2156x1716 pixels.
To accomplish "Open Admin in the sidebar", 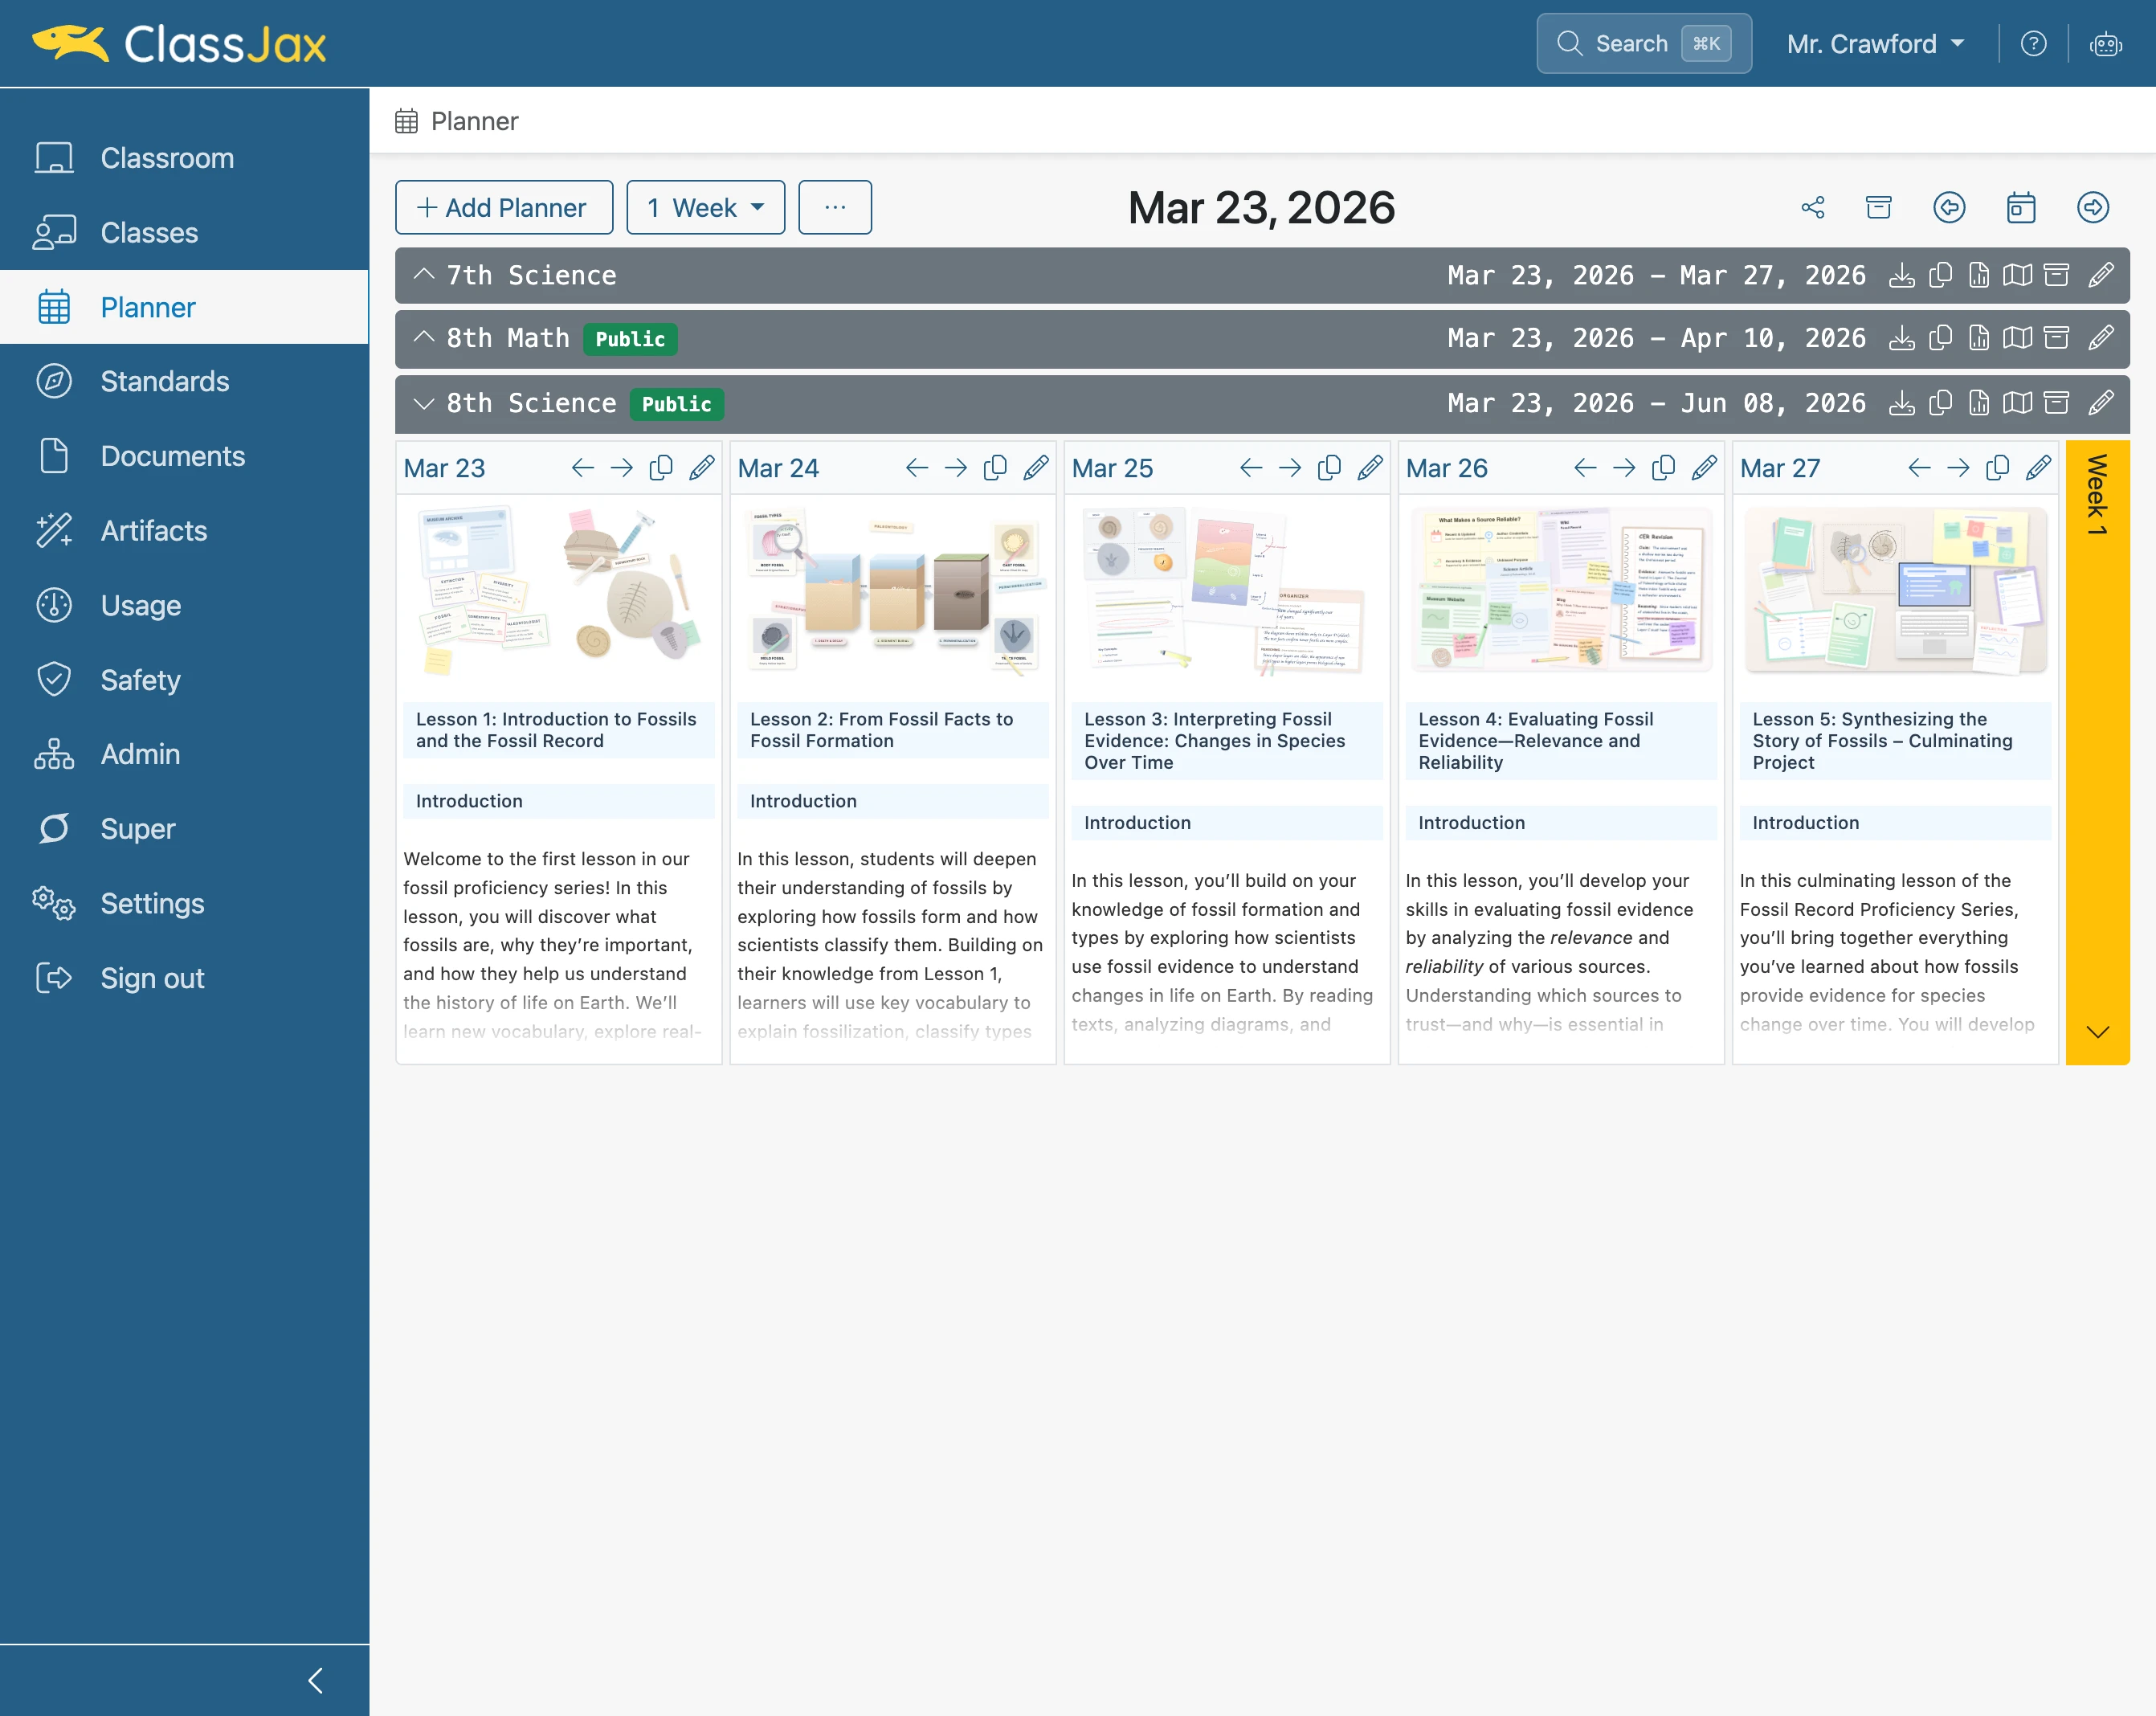I will point(185,754).
